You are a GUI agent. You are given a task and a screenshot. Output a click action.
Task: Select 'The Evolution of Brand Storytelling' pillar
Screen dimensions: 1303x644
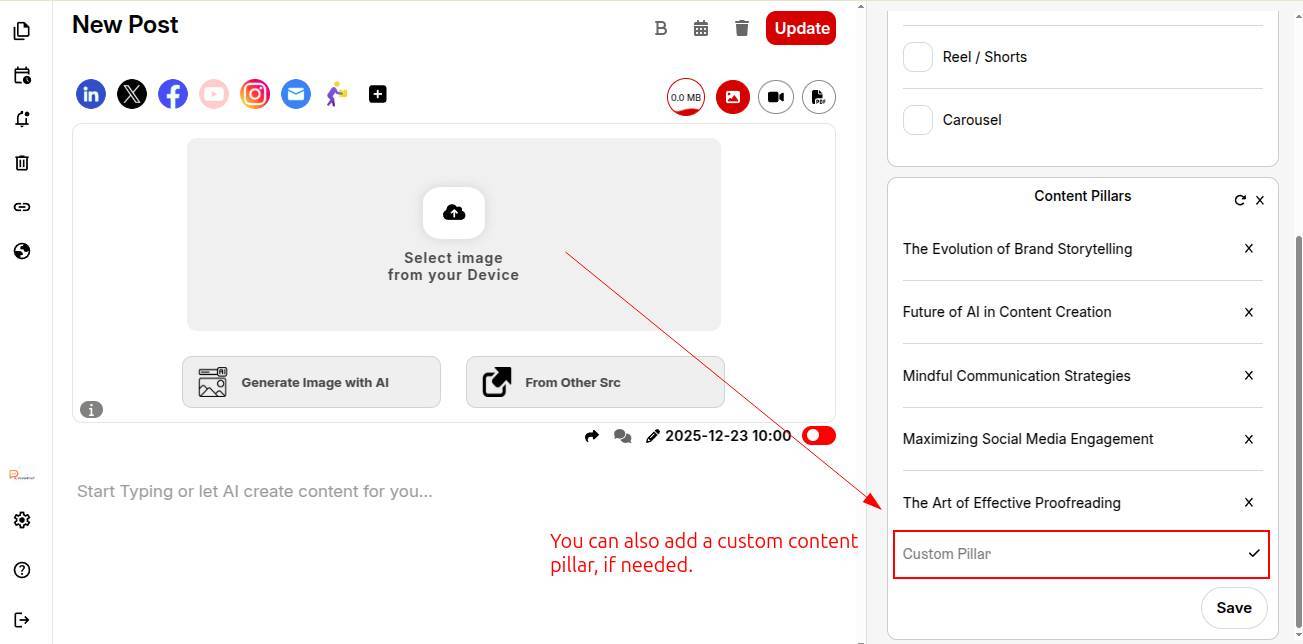click(1017, 249)
